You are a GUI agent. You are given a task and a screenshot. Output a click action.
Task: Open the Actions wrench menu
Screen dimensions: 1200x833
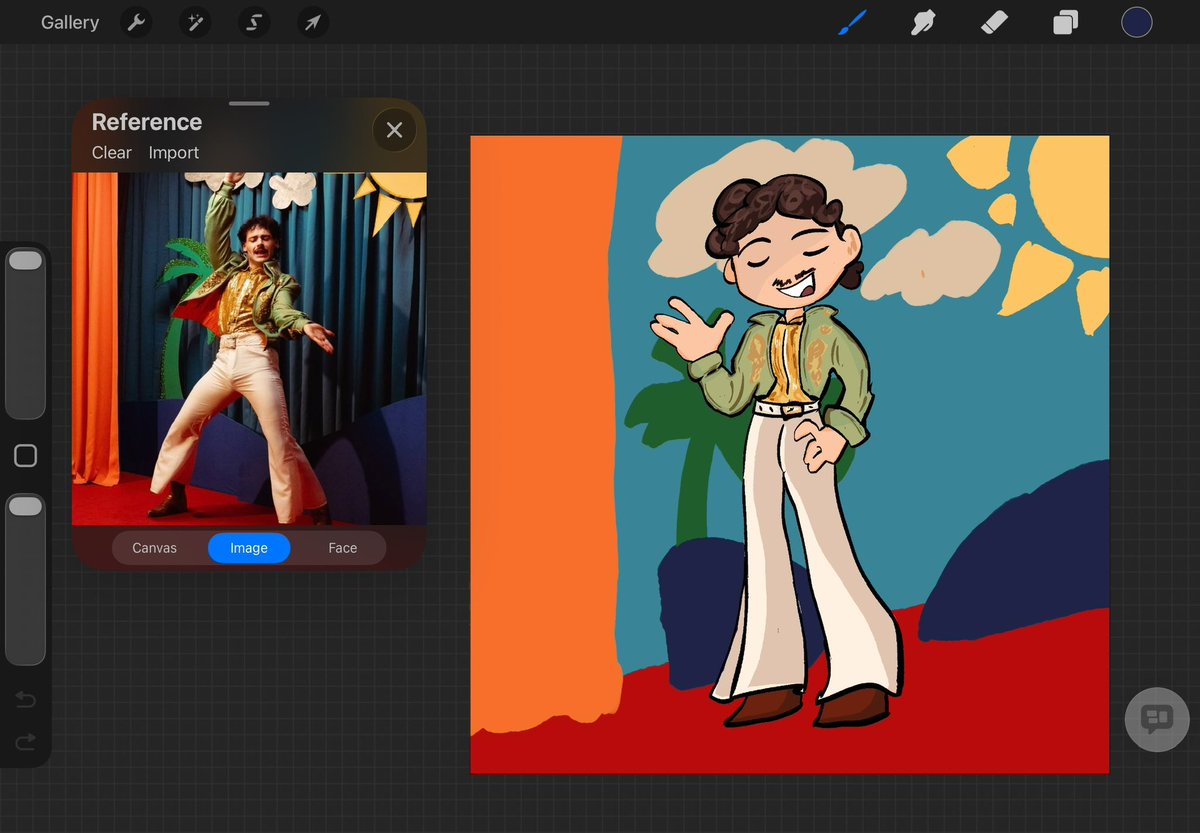[x=135, y=22]
